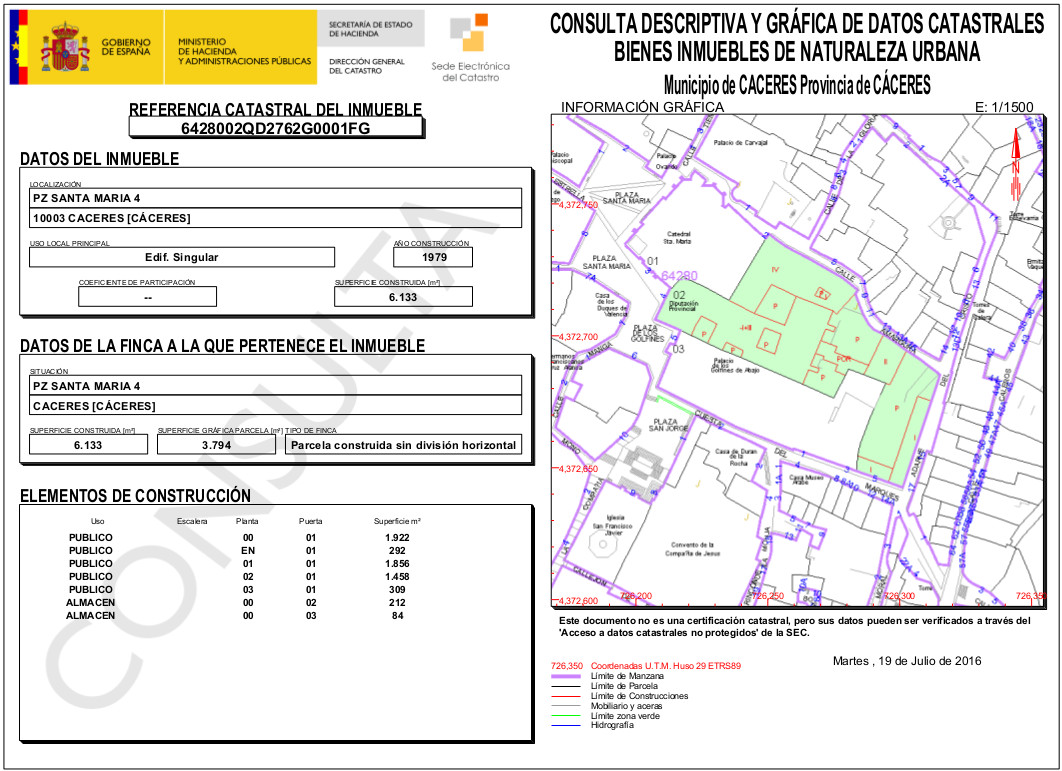Click the cadastral reference 6428002QD2762G0001FG box
Viewport: 1062px width, 771px height.
(276, 128)
